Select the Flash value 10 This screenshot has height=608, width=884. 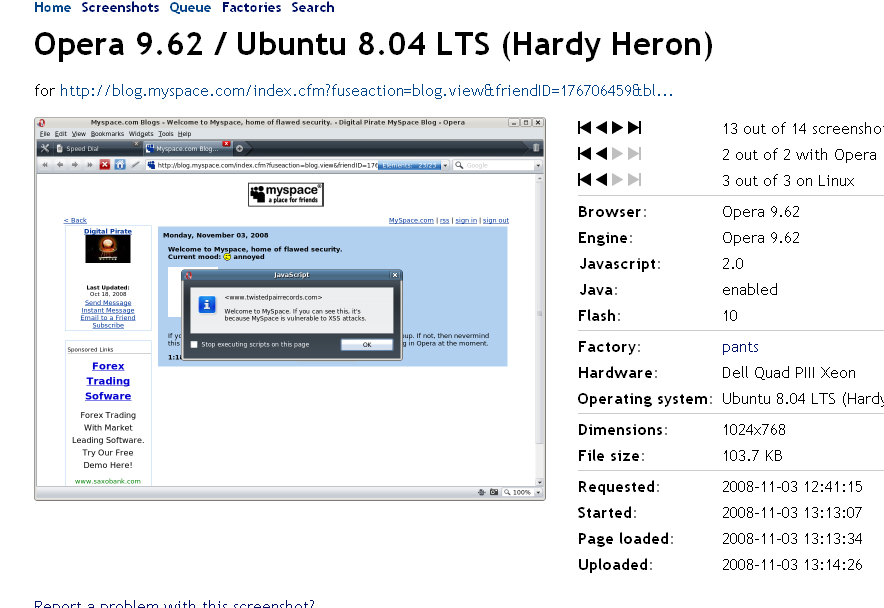(x=730, y=315)
